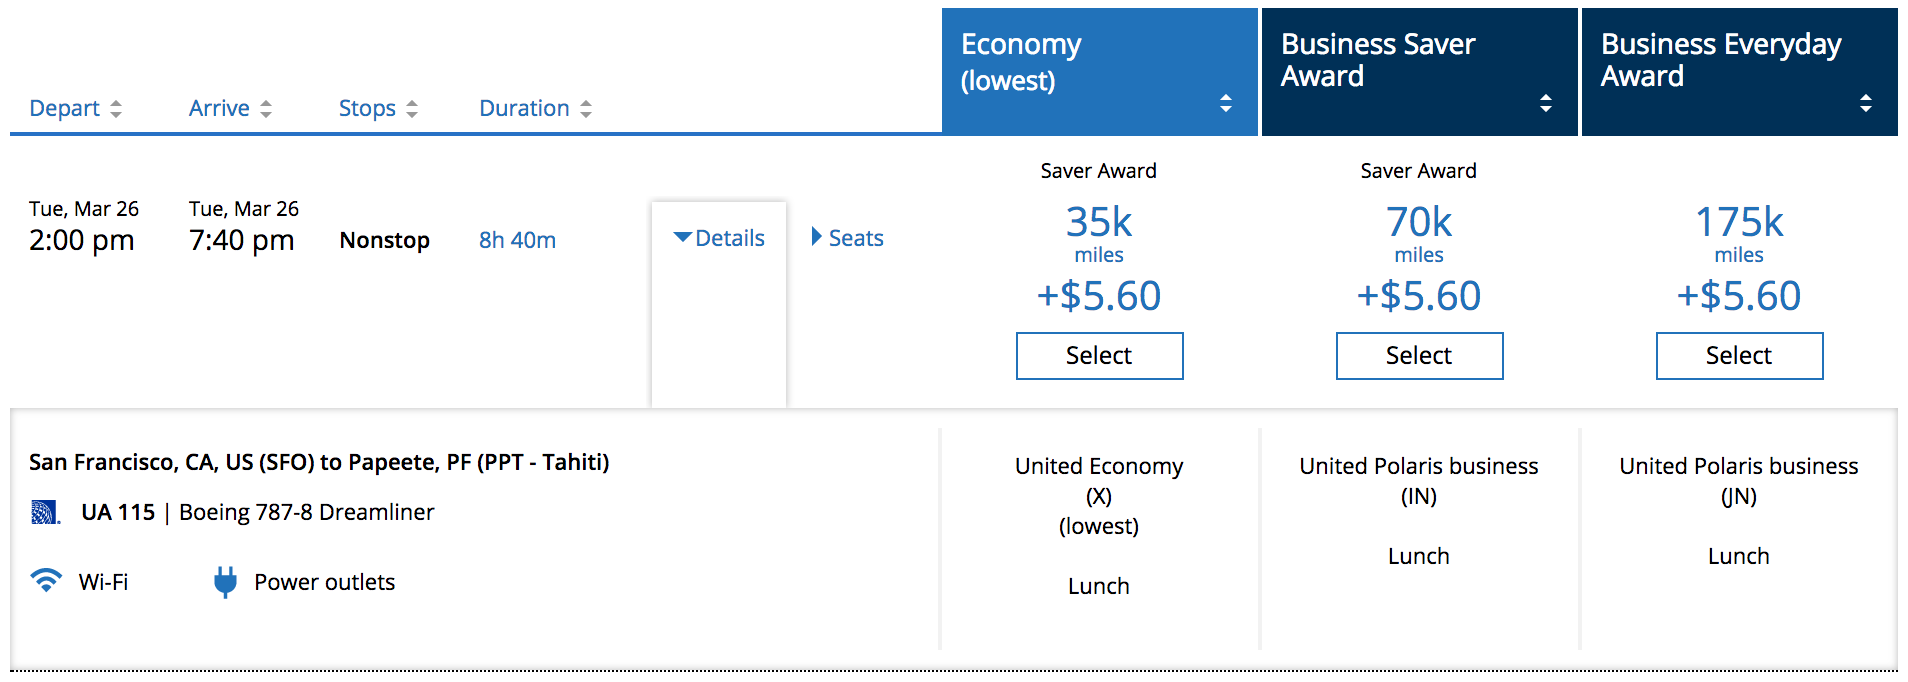The image size is (1908, 682).
Task: Sort flights by Depart column header
Action: 65,108
